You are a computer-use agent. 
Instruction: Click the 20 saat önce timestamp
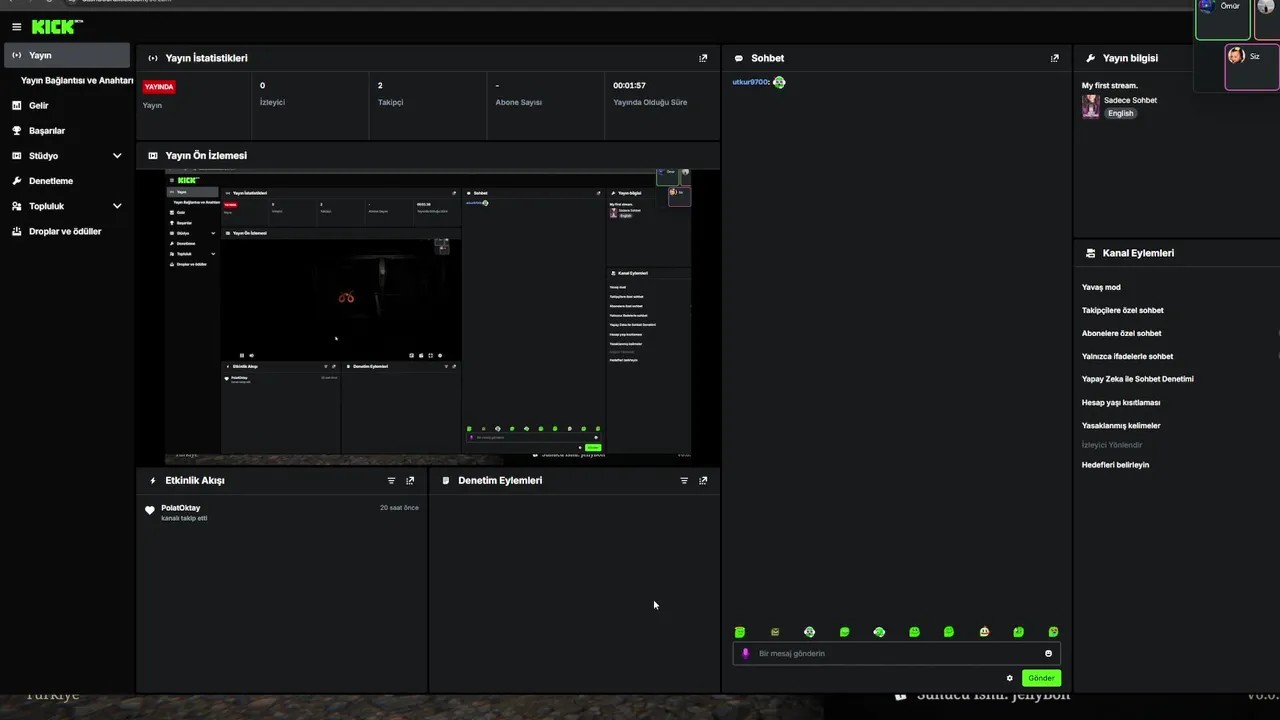399,508
